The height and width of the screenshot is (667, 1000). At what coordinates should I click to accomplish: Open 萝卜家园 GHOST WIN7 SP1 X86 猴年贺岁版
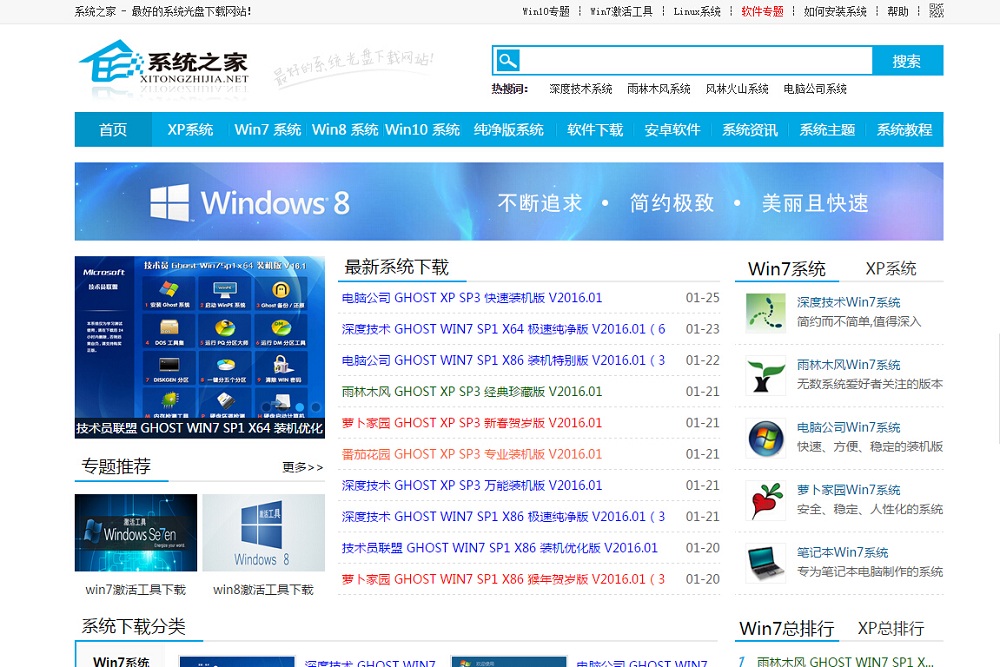point(503,579)
